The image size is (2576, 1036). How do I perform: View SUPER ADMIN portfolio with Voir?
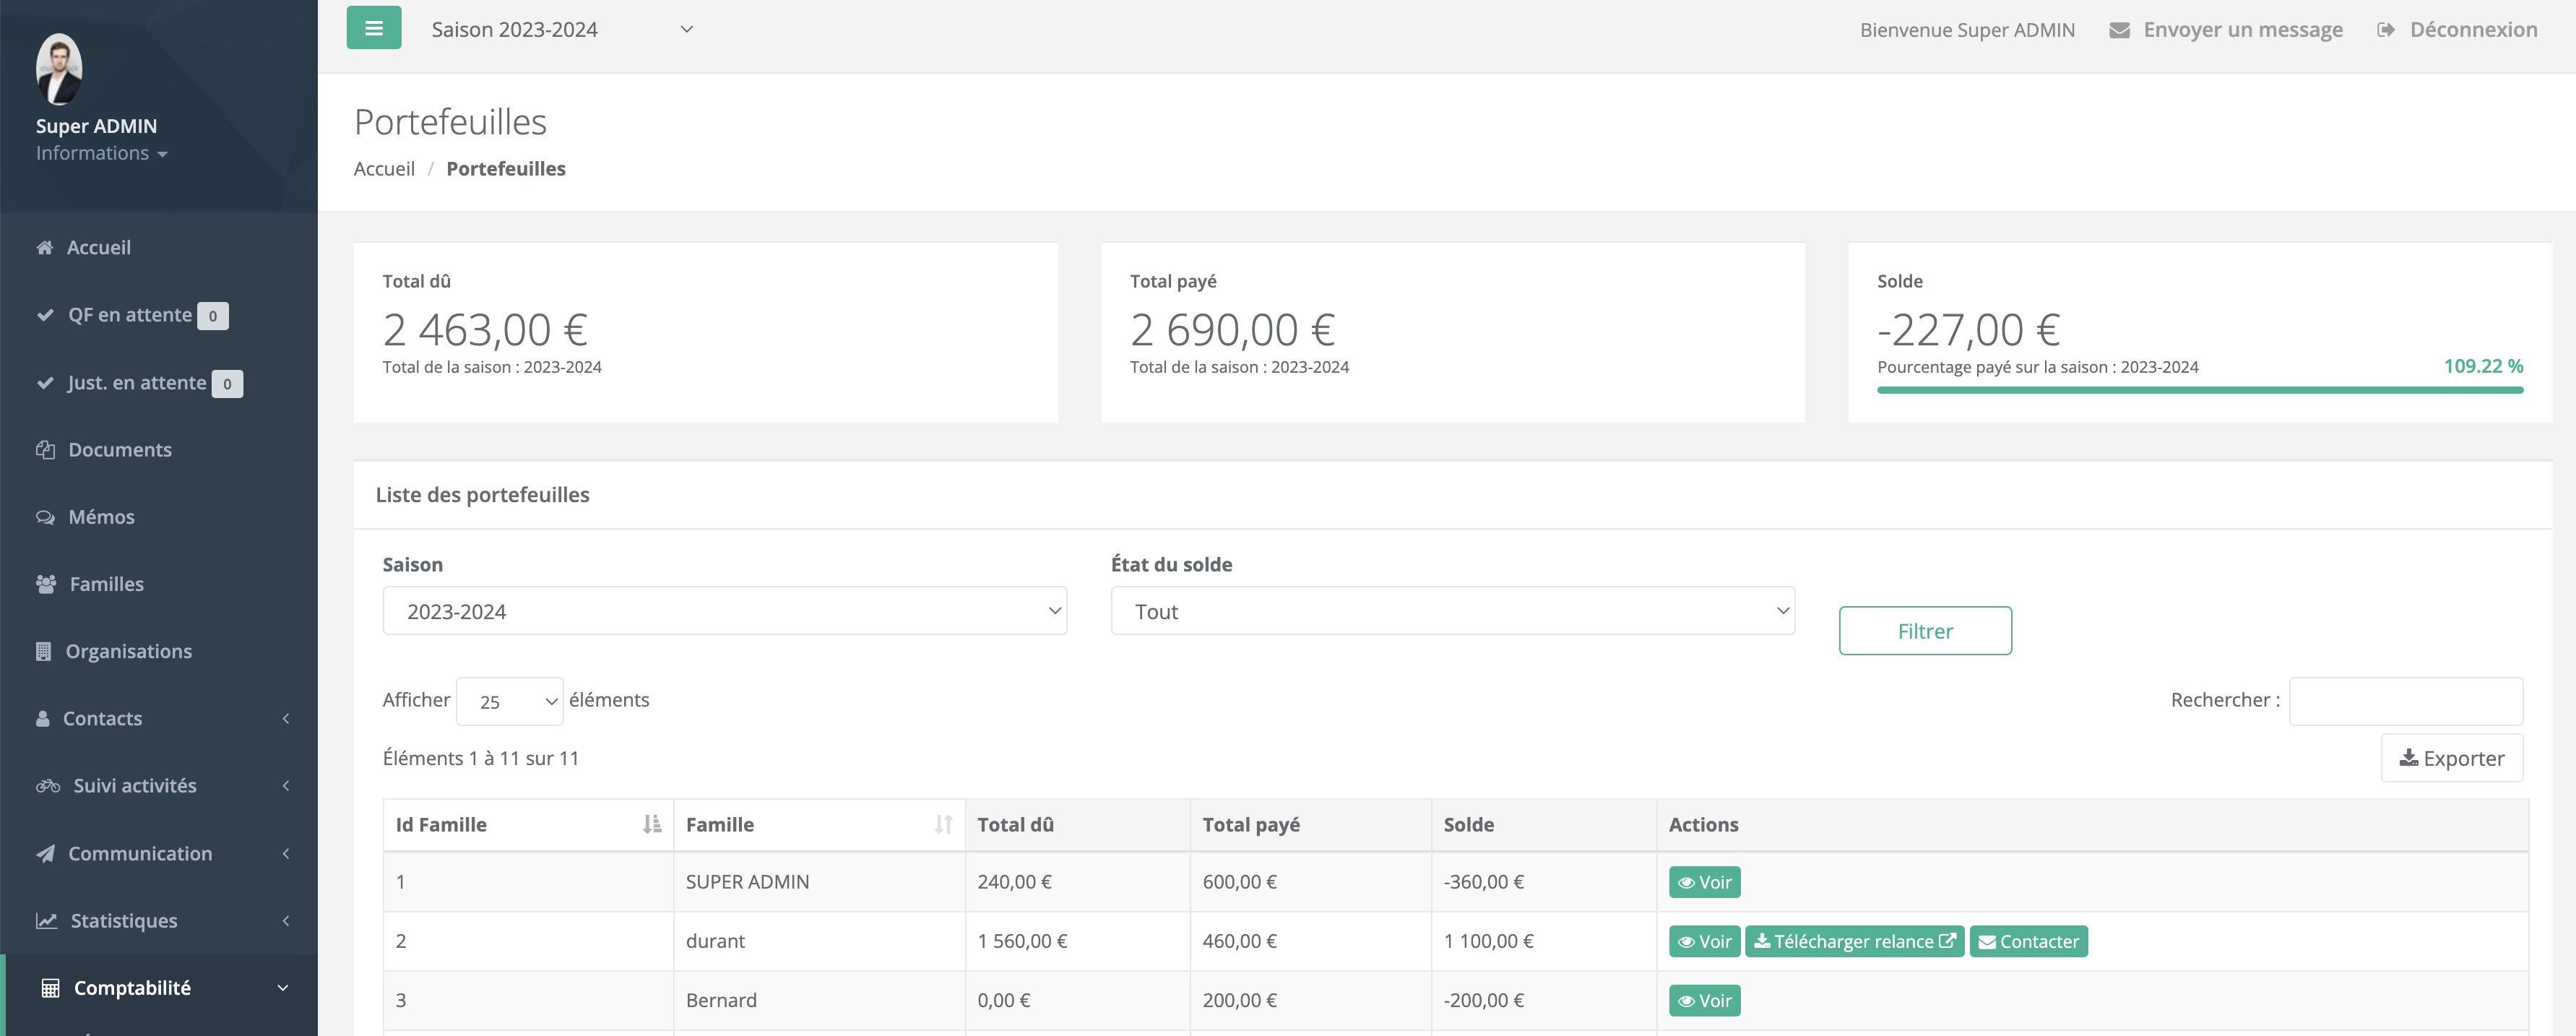coord(1704,882)
